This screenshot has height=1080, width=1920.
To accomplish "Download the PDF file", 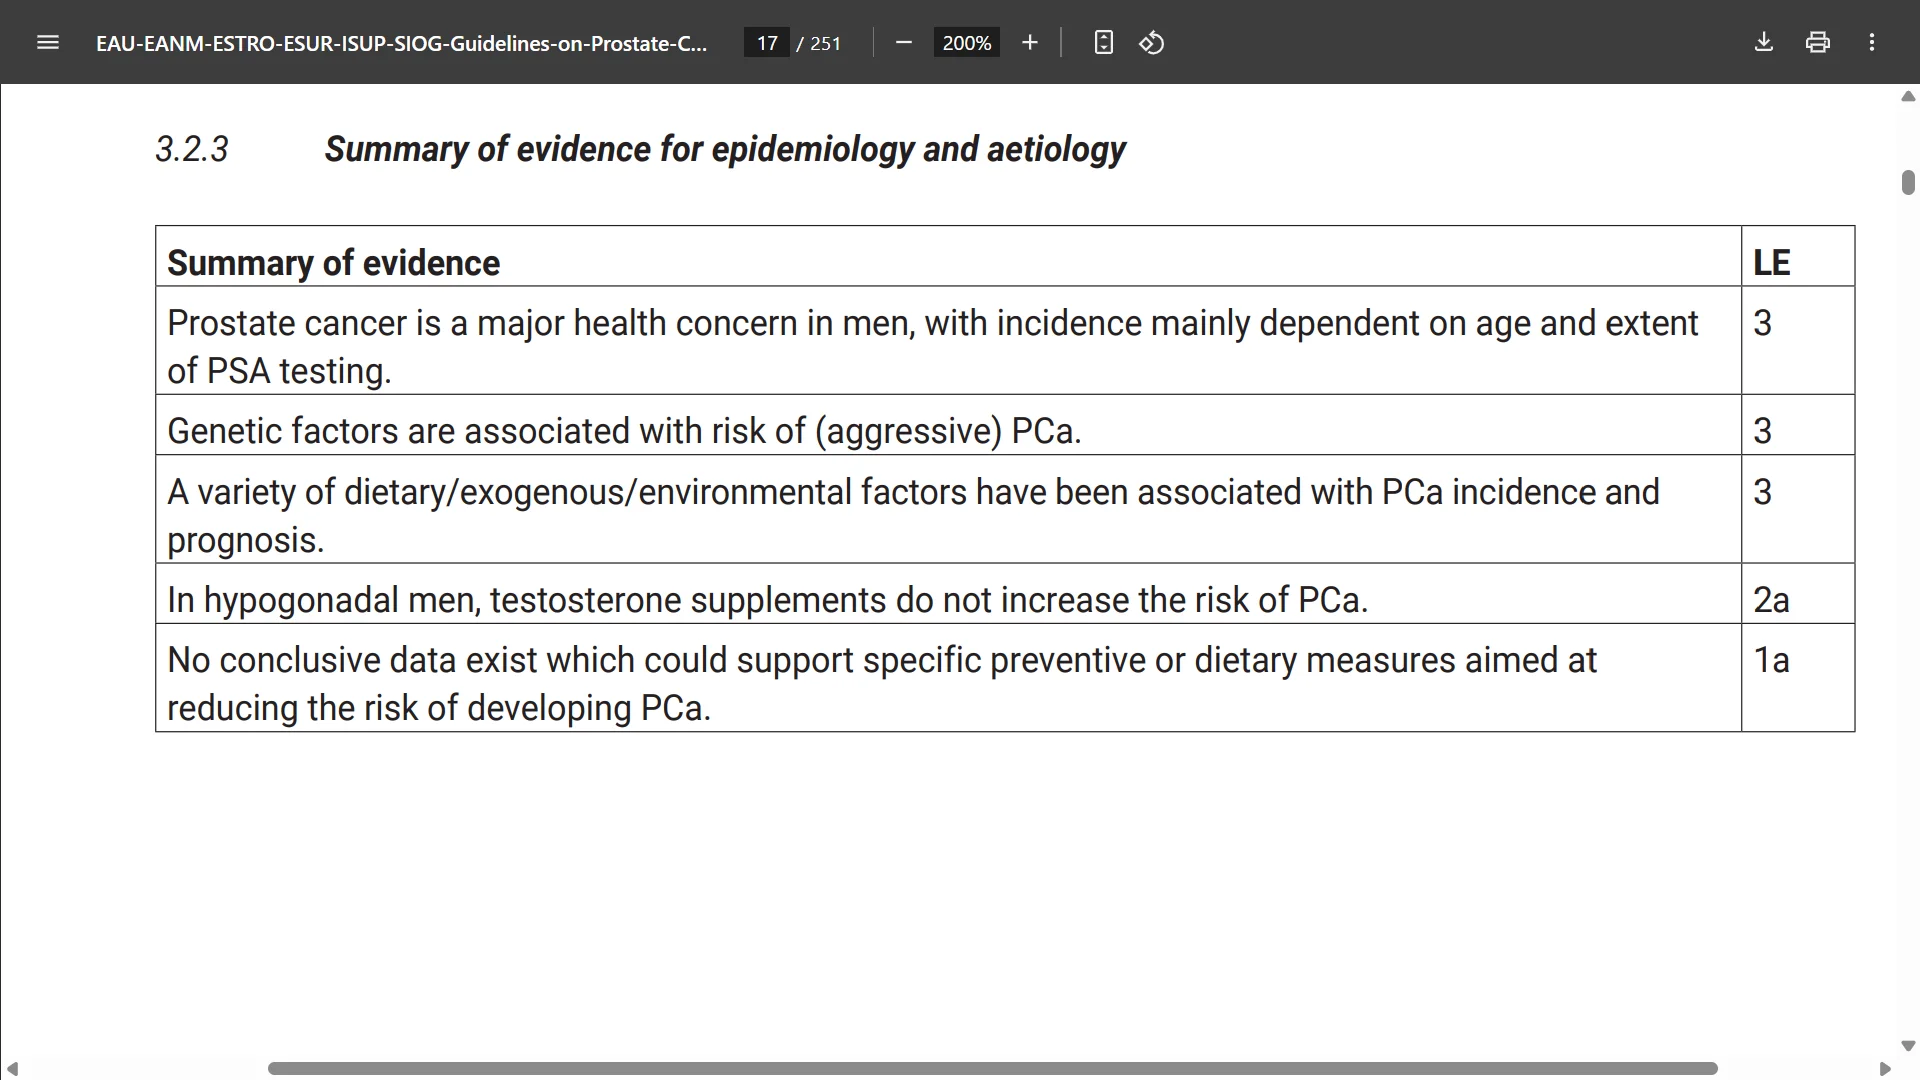I will point(1764,42).
